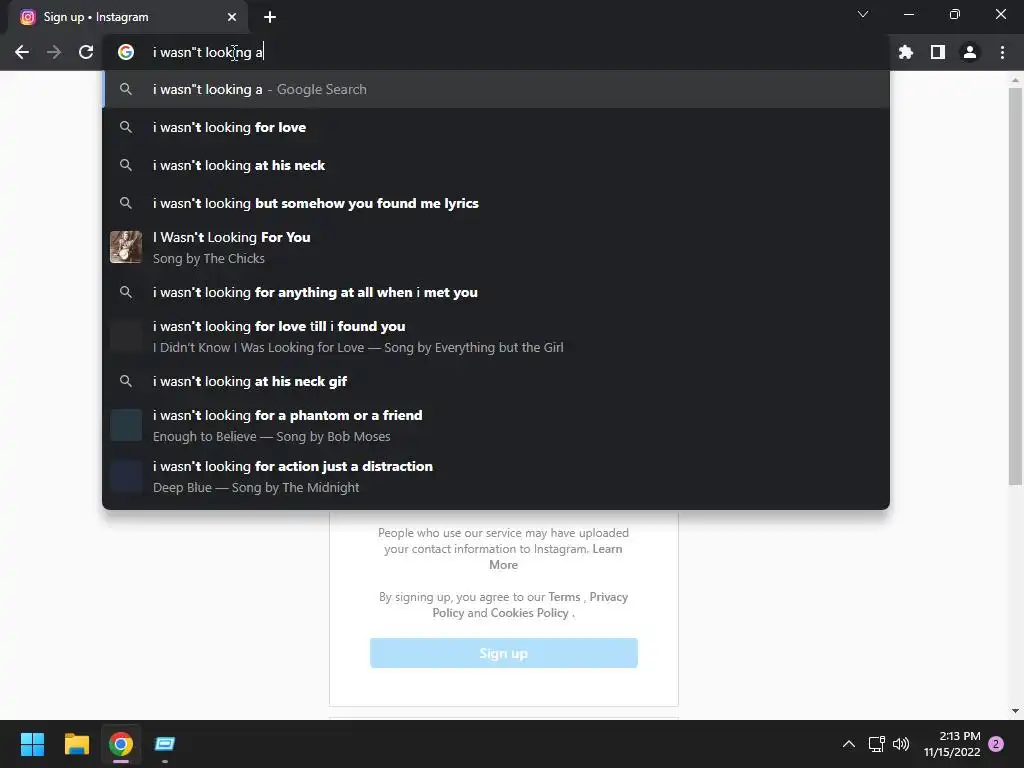Choose suggestion "i wasn't looking for love"
The image size is (1024, 768).
(x=496, y=127)
